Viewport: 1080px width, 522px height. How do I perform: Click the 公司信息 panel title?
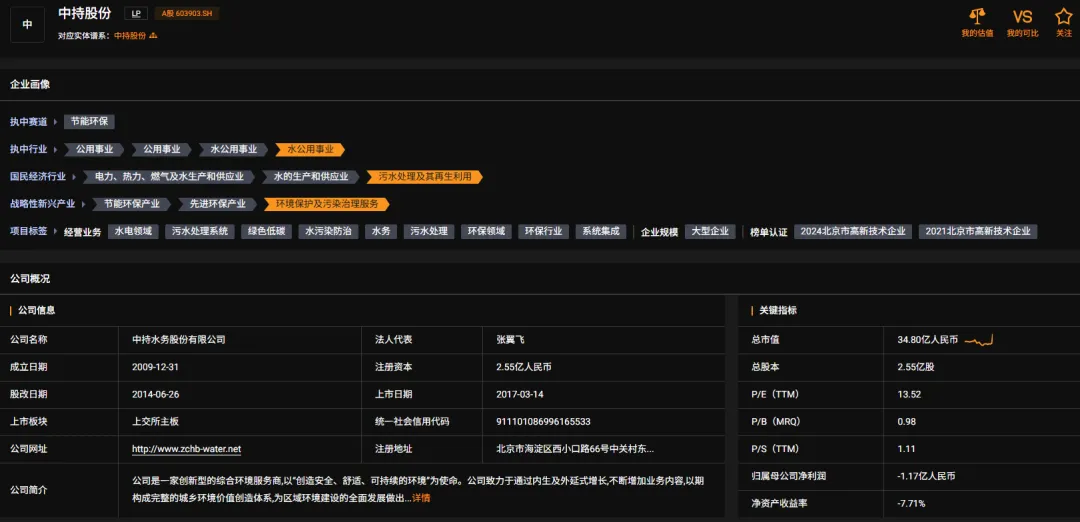click(37, 311)
